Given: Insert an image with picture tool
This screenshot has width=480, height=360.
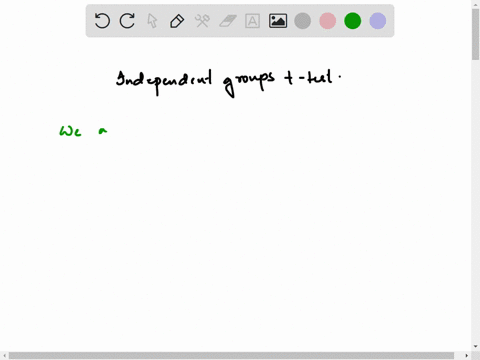Looking at the screenshot, I should tap(278, 21).
